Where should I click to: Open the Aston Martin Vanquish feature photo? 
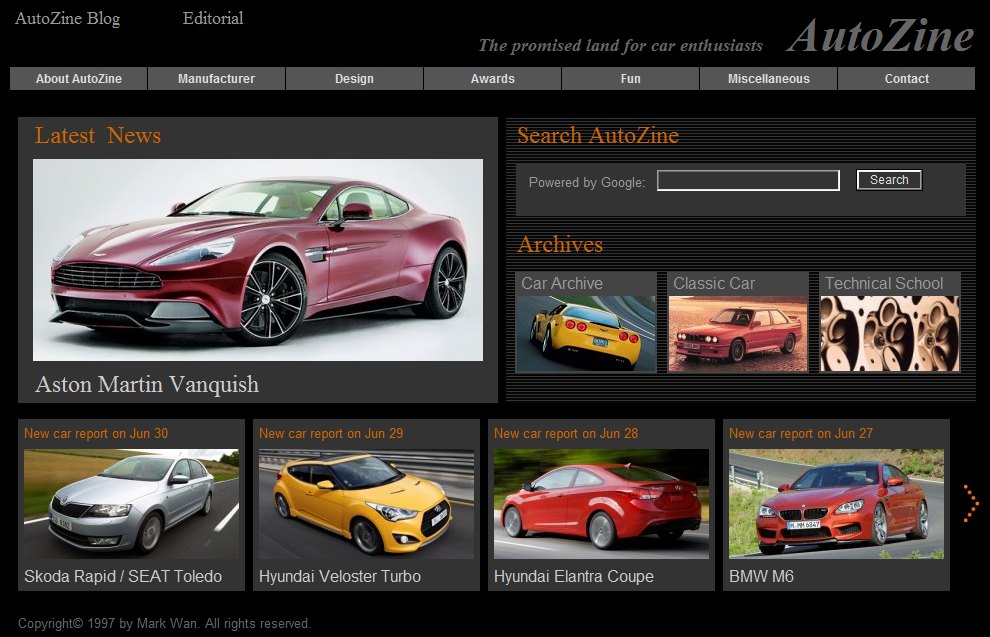point(258,259)
